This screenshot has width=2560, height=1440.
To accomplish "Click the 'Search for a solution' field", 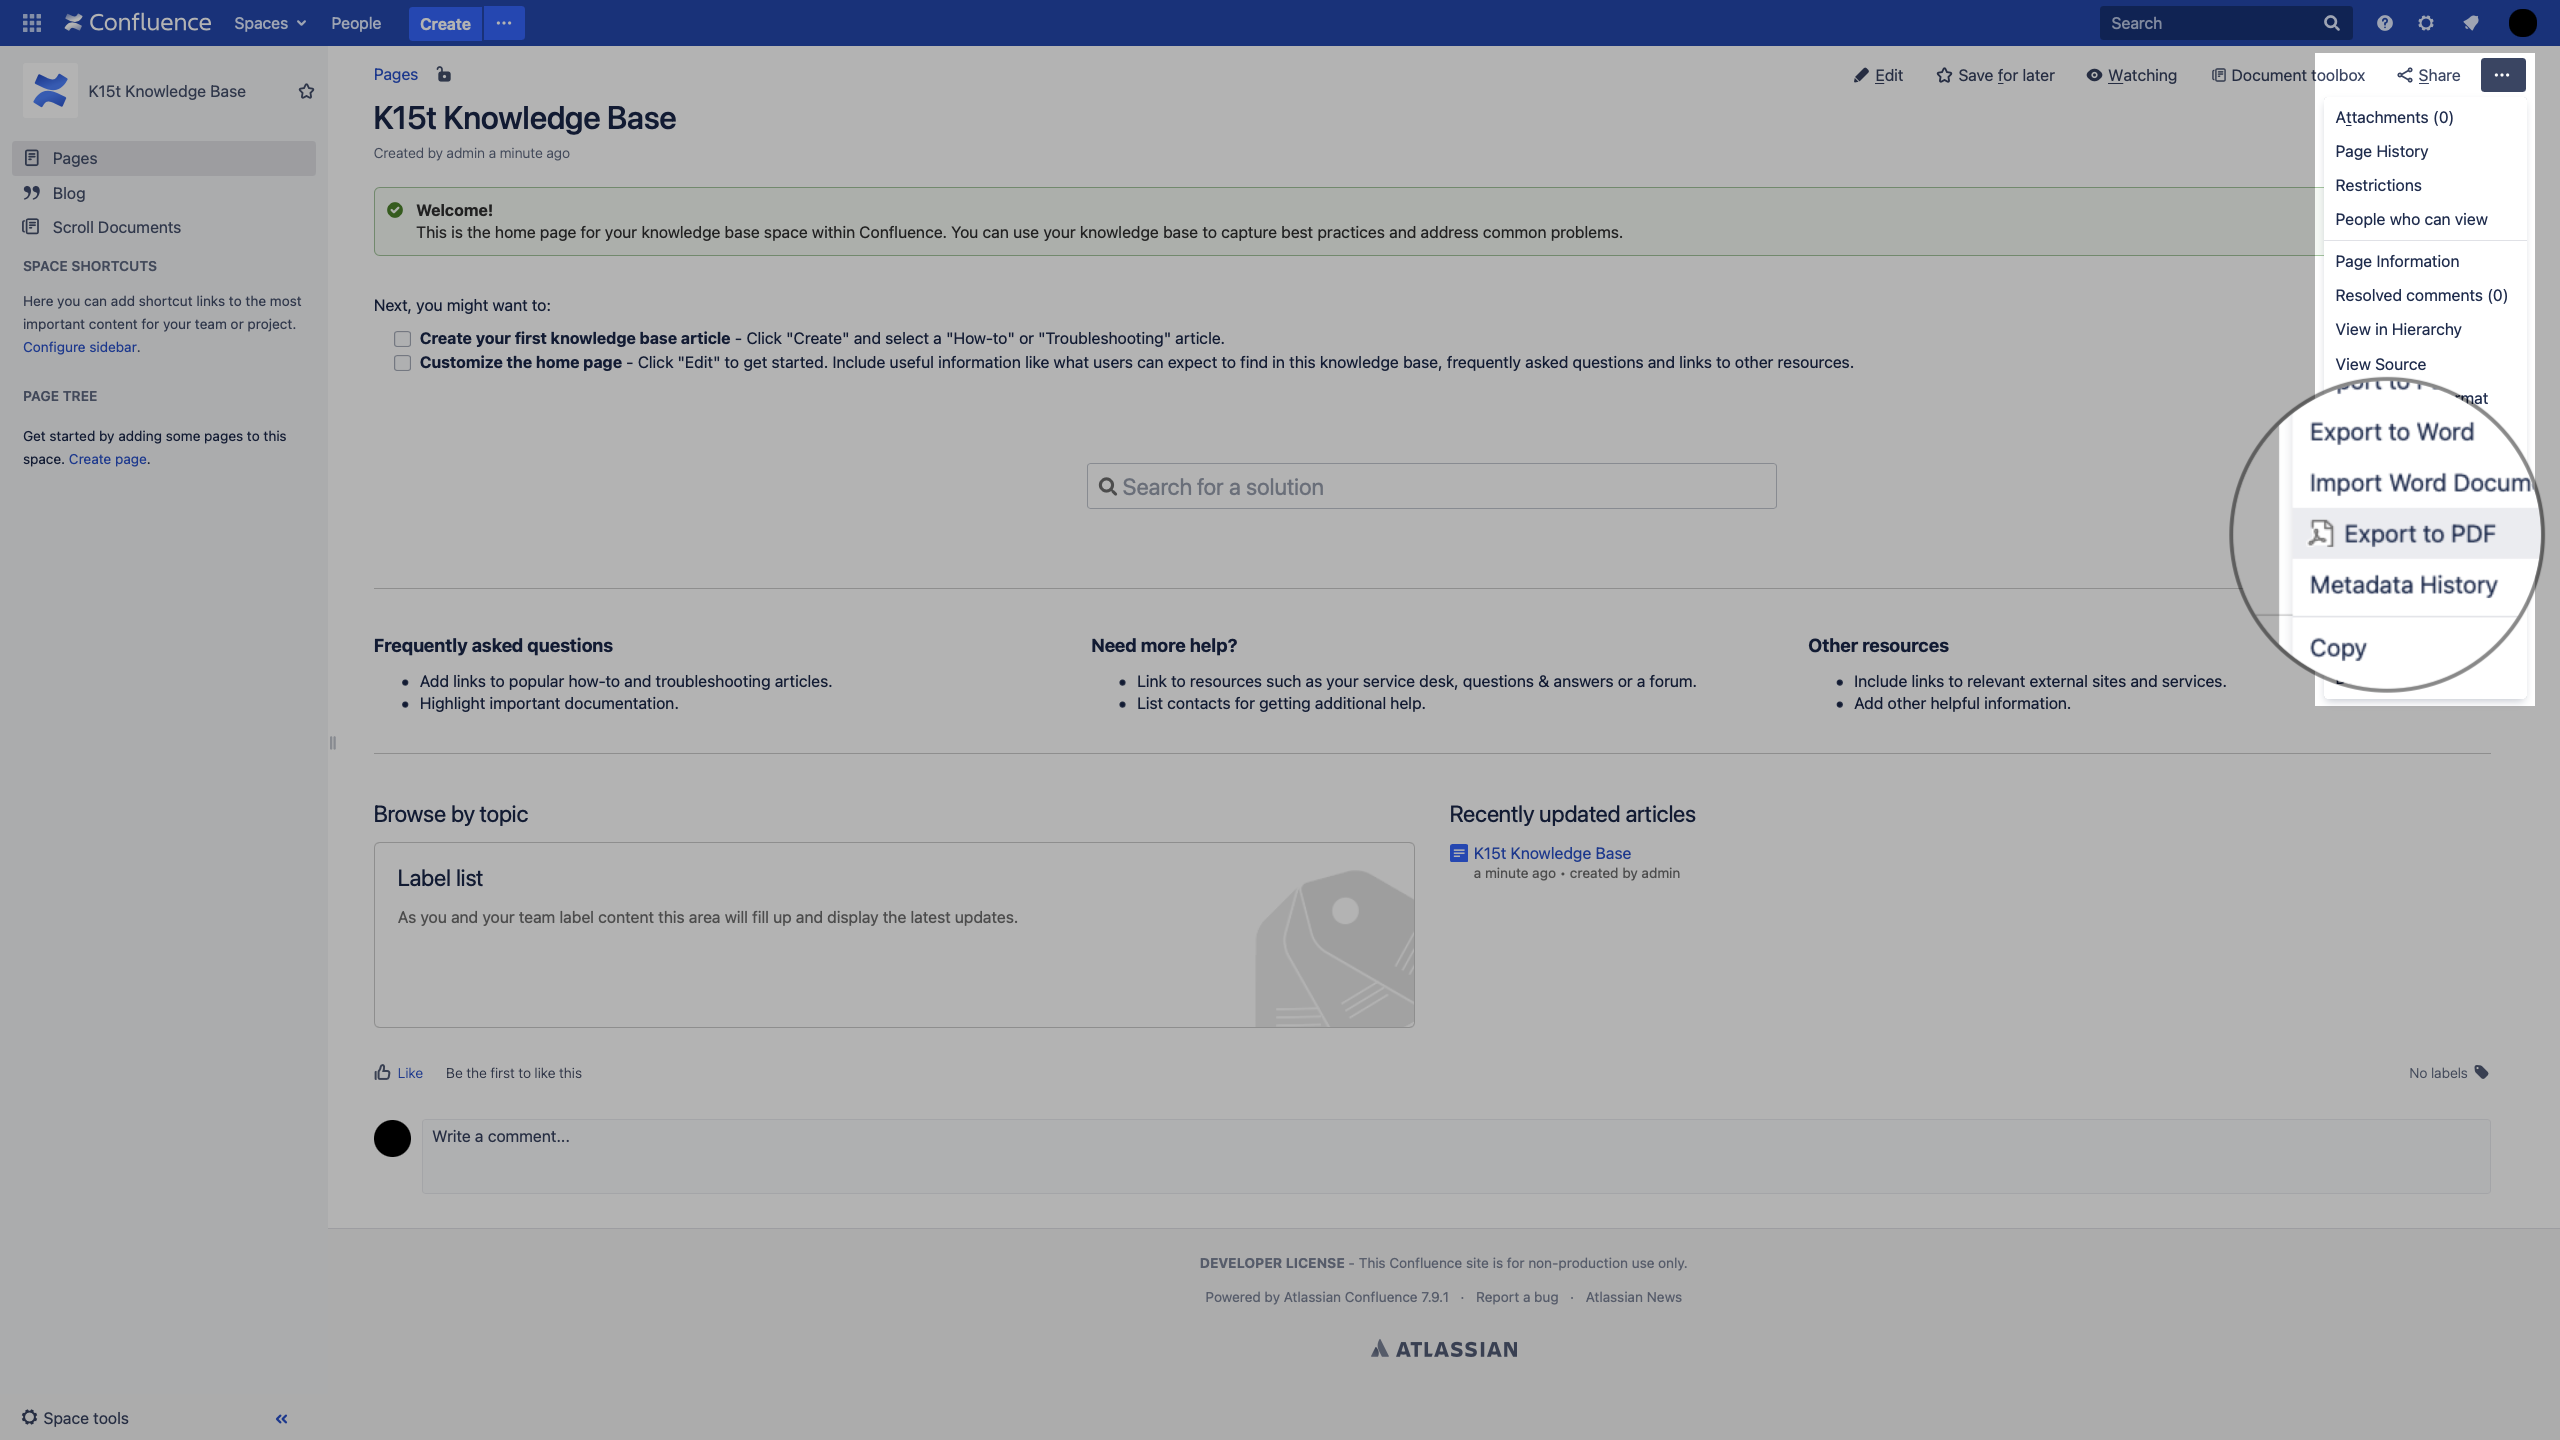I will (1428, 486).
